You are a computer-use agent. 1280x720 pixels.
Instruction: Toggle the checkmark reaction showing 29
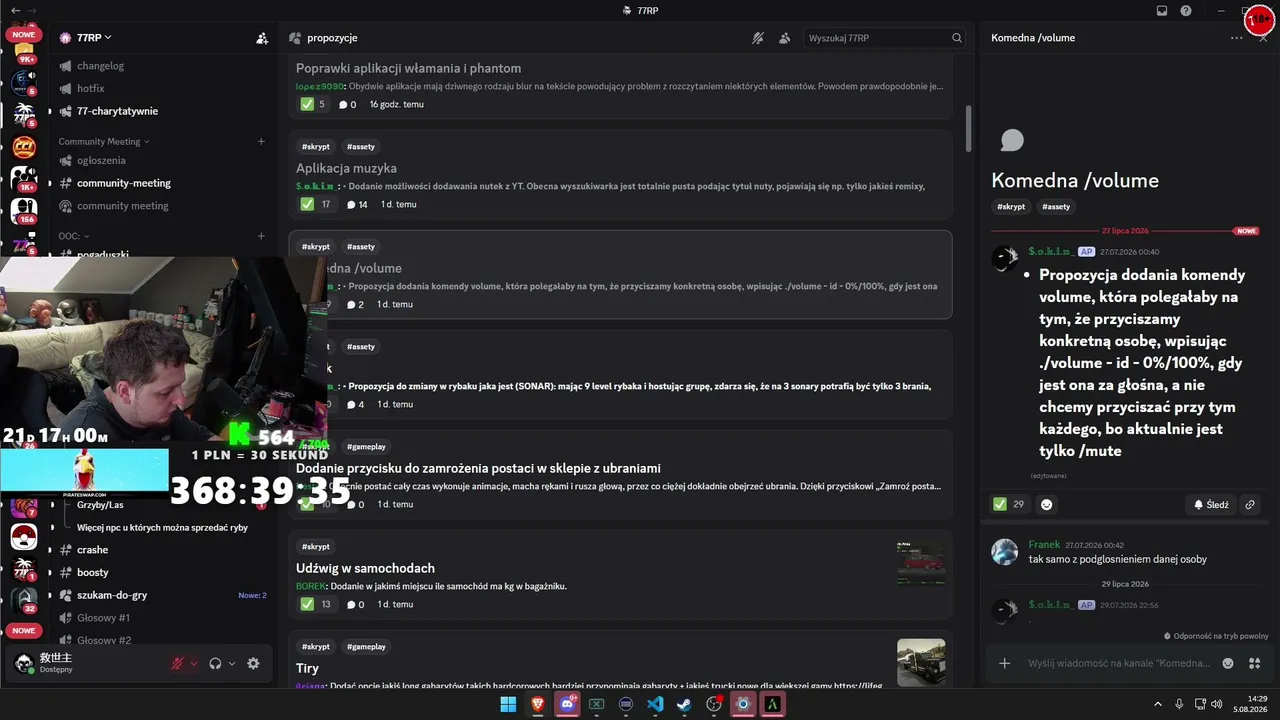click(x=1009, y=504)
